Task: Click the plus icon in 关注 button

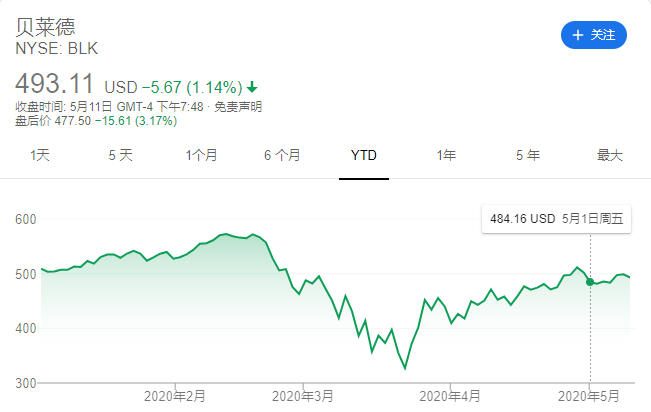Action: tap(577, 35)
